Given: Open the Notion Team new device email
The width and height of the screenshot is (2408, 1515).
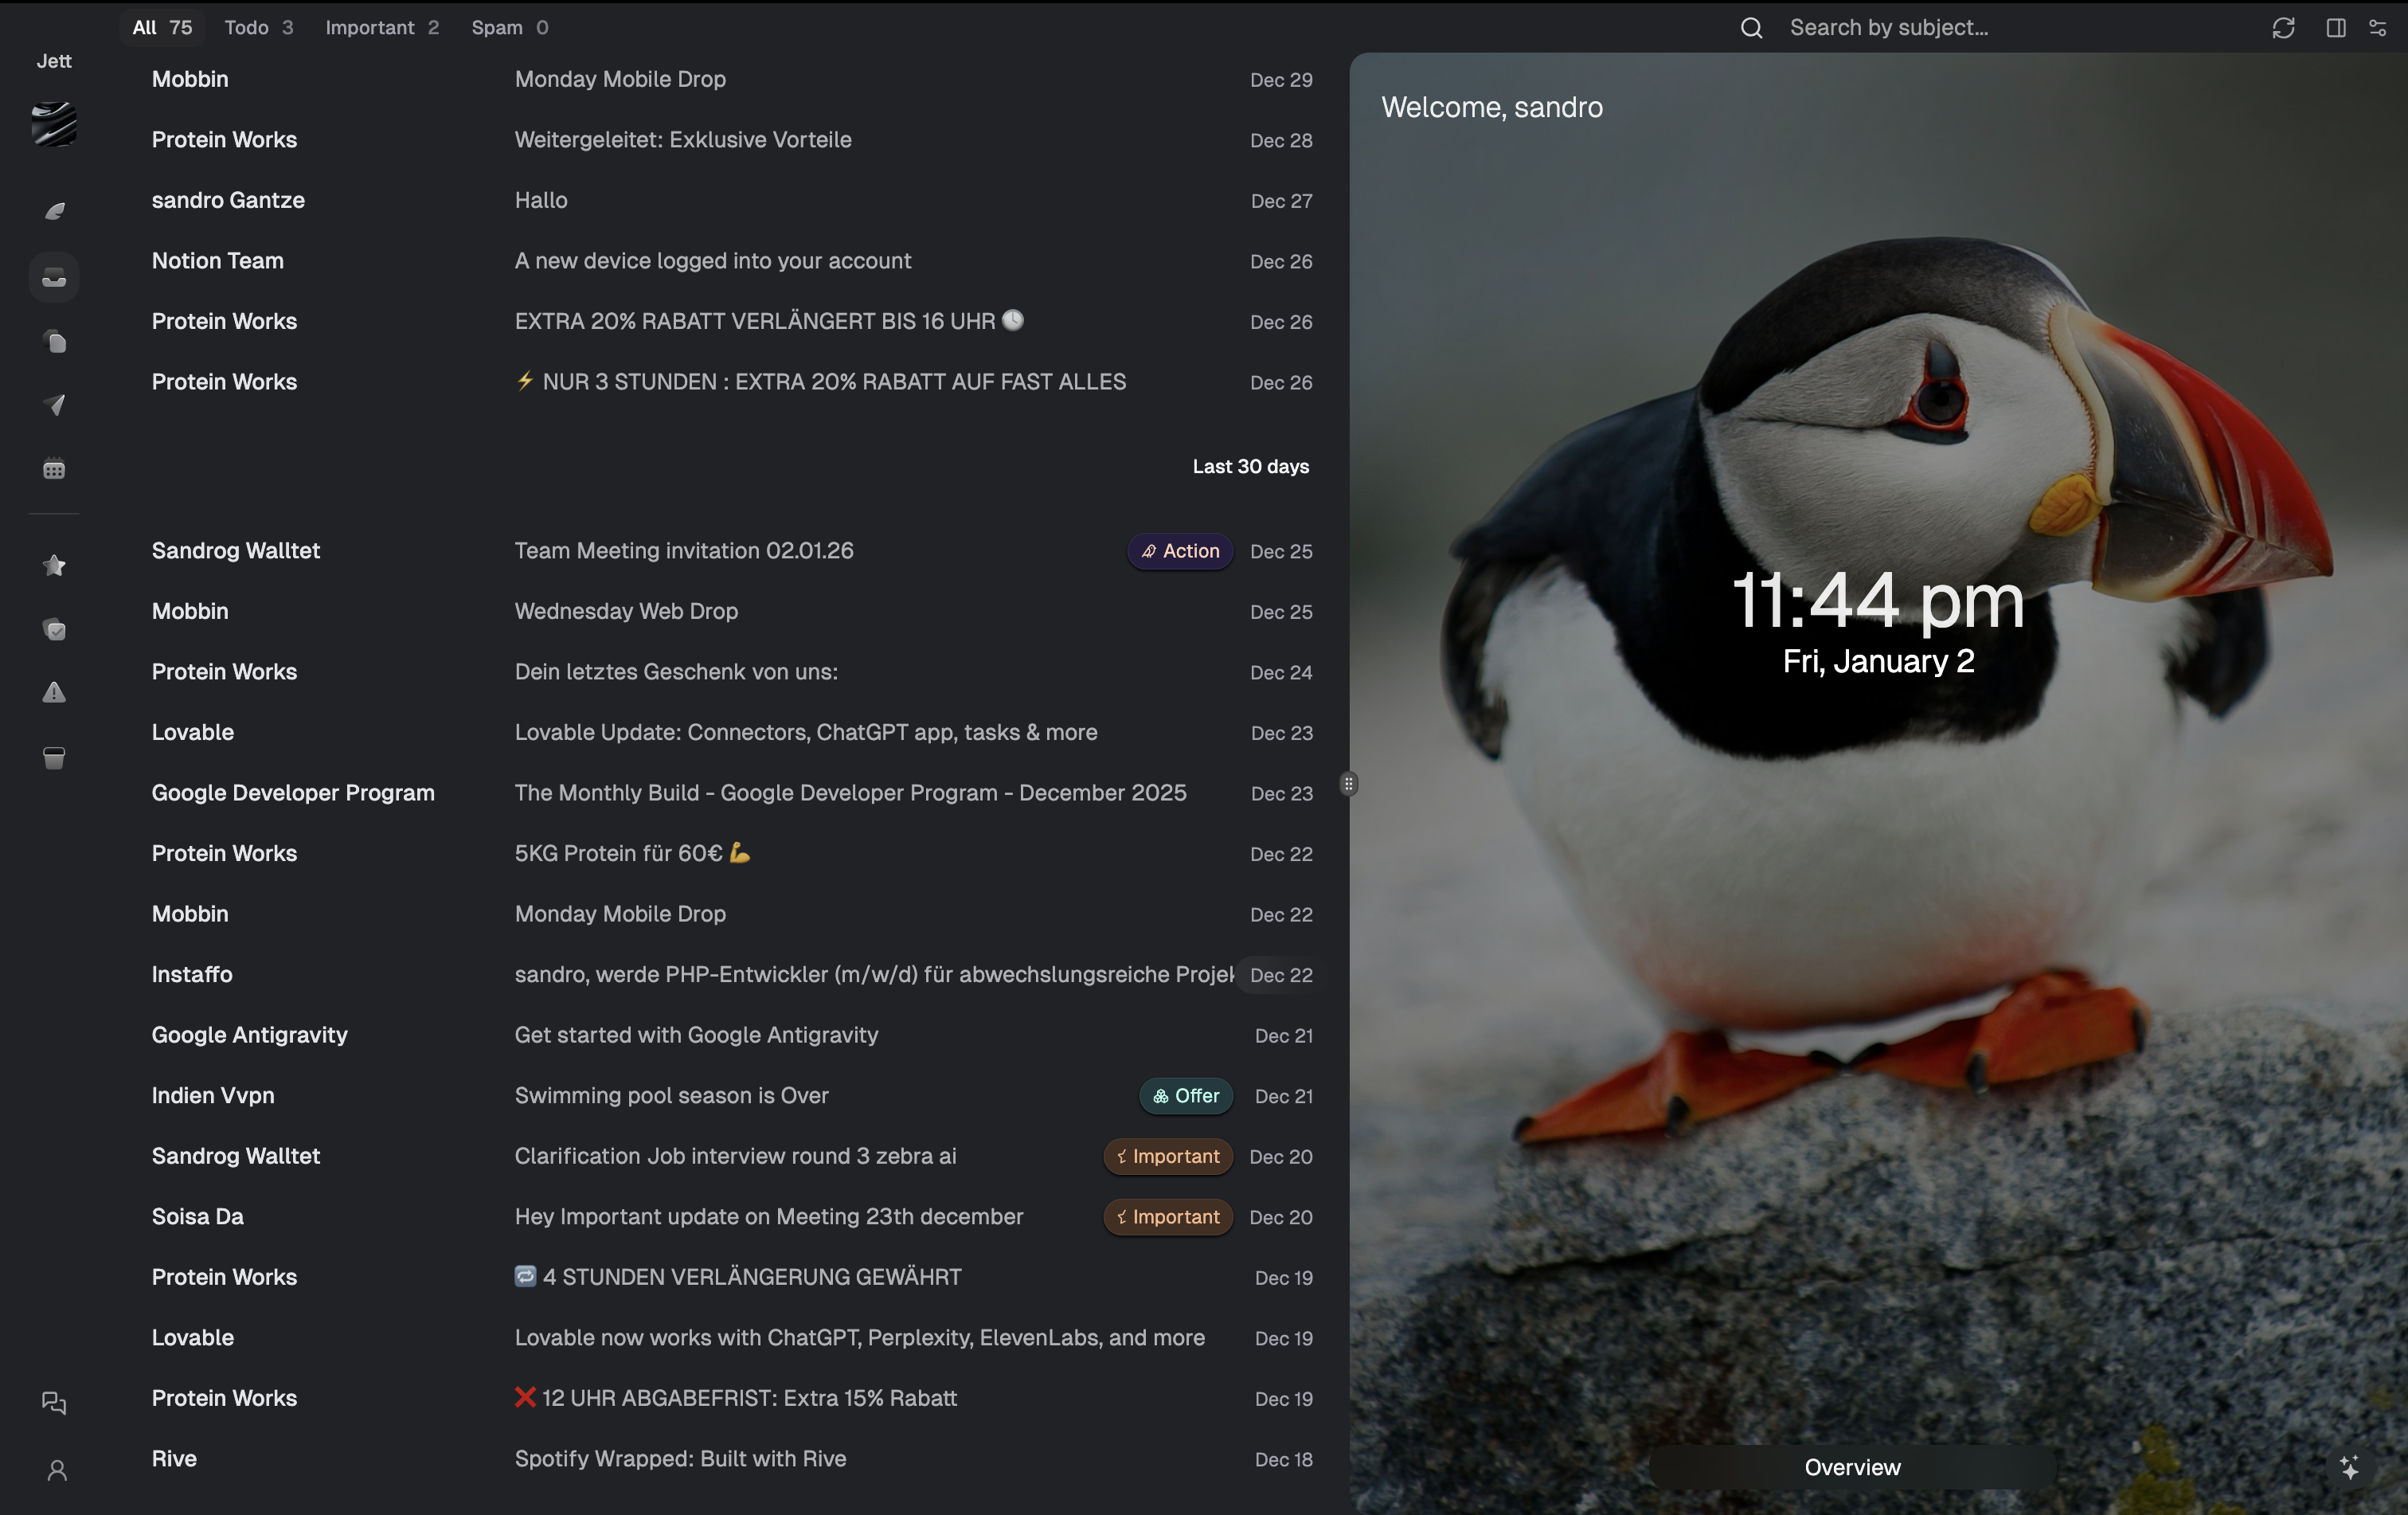Looking at the screenshot, I should [x=712, y=261].
